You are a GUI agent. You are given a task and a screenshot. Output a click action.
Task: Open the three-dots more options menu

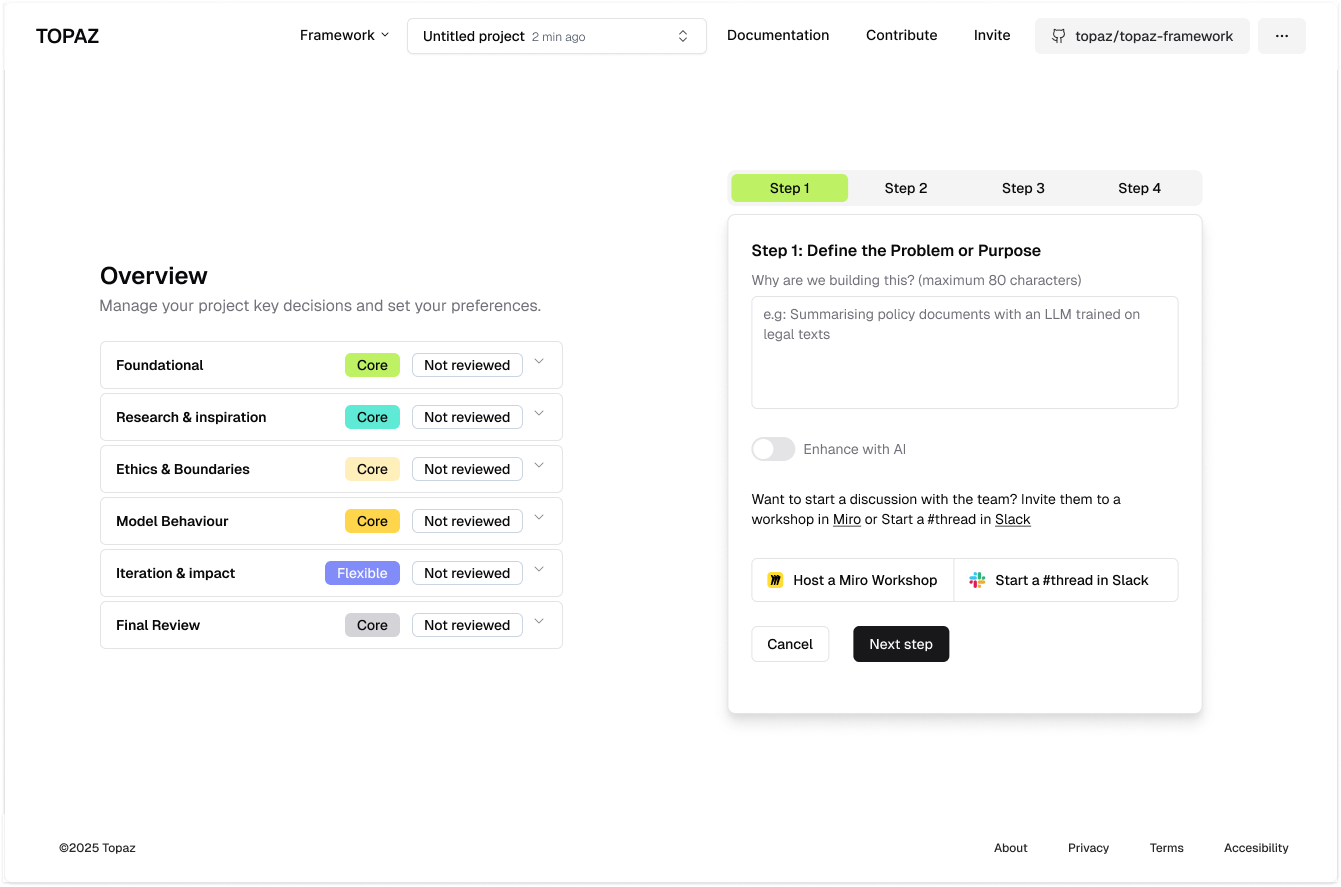point(1281,36)
